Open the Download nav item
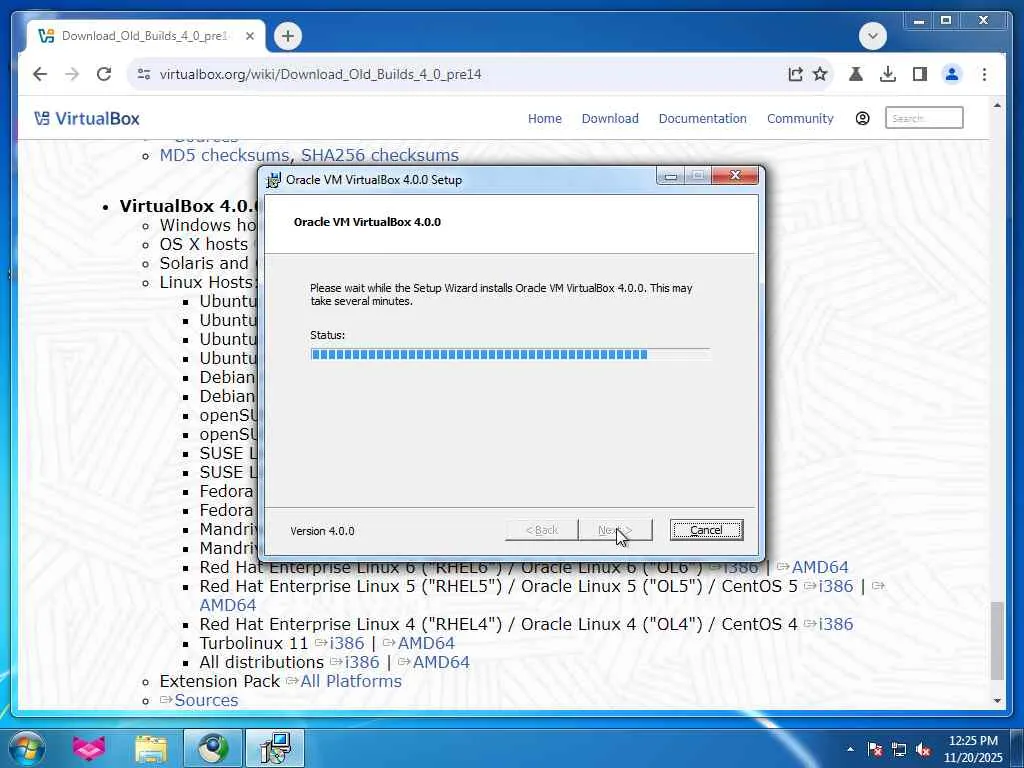 point(610,119)
